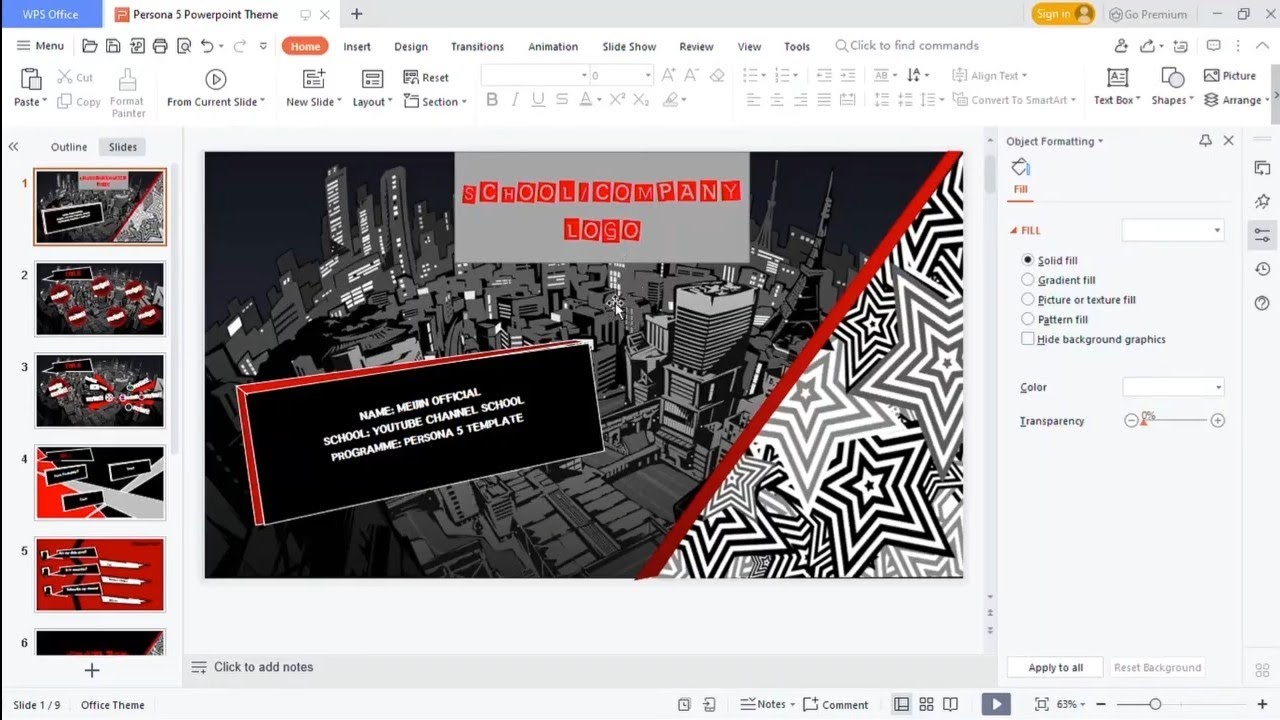Collapse the slide panel with double chevron

[x=13, y=147]
